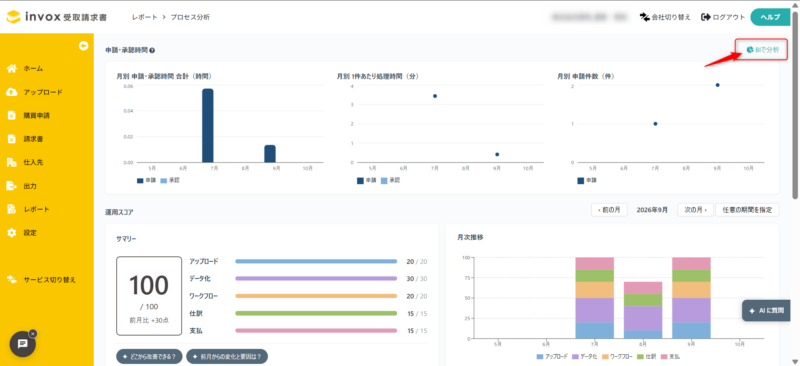Toggle 申請 legend in 合計（時間） chart
The image size is (800, 366).
tap(146, 180)
